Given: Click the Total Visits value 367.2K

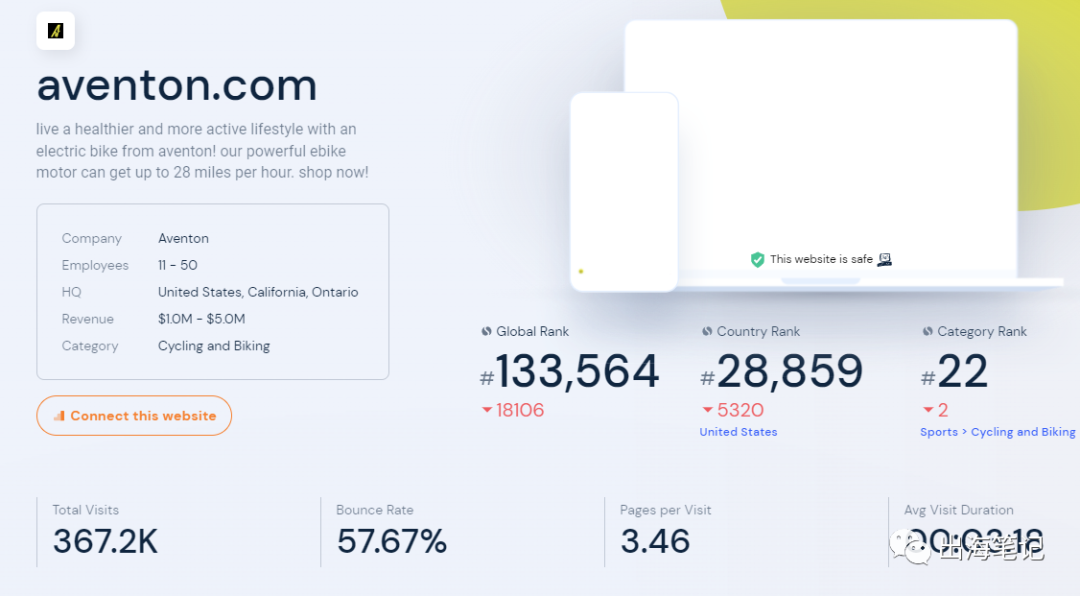Looking at the screenshot, I should (x=105, y=542).
